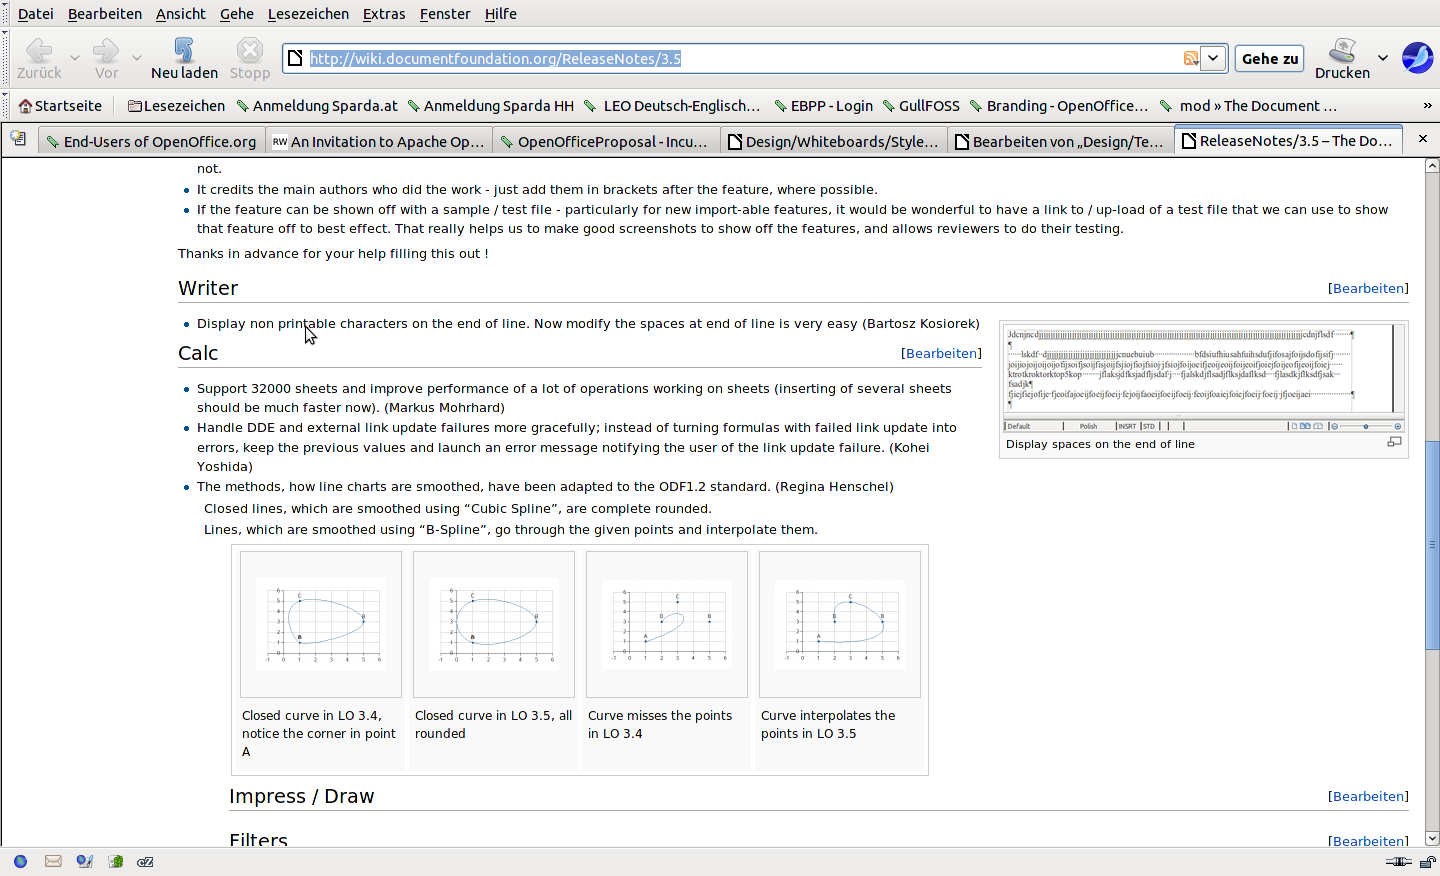The image size is (1440, 876).
Task: Toggle the online/offline plug icon
Action: point(1399,861)
